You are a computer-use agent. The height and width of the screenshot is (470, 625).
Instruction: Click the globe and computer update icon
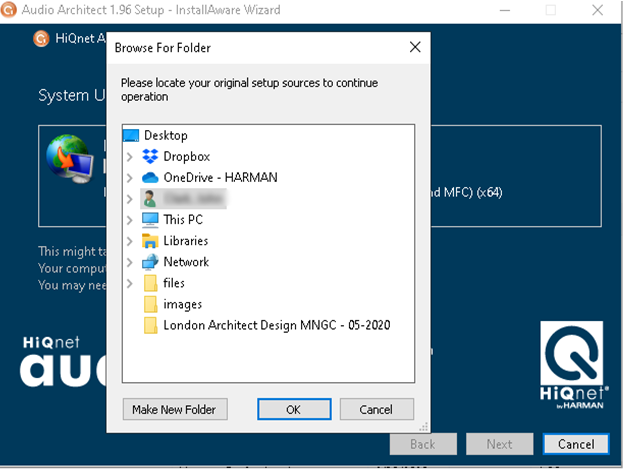tap(70, 159)
